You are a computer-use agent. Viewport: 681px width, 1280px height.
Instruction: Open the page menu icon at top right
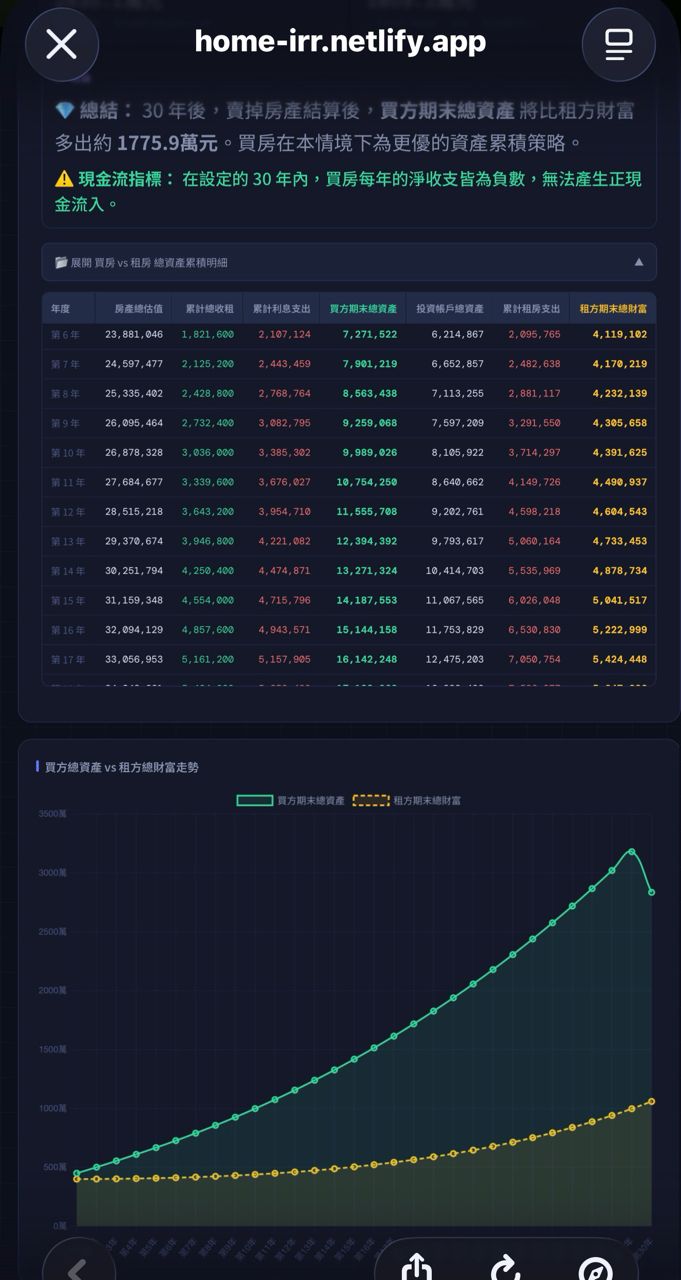pyautogui.click(x=618, y=44)
